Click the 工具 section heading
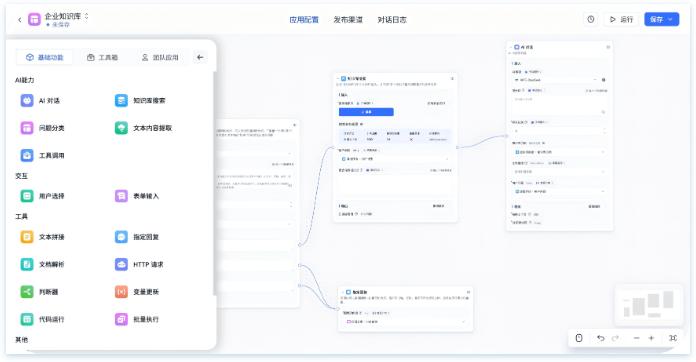 click(21, 216)
